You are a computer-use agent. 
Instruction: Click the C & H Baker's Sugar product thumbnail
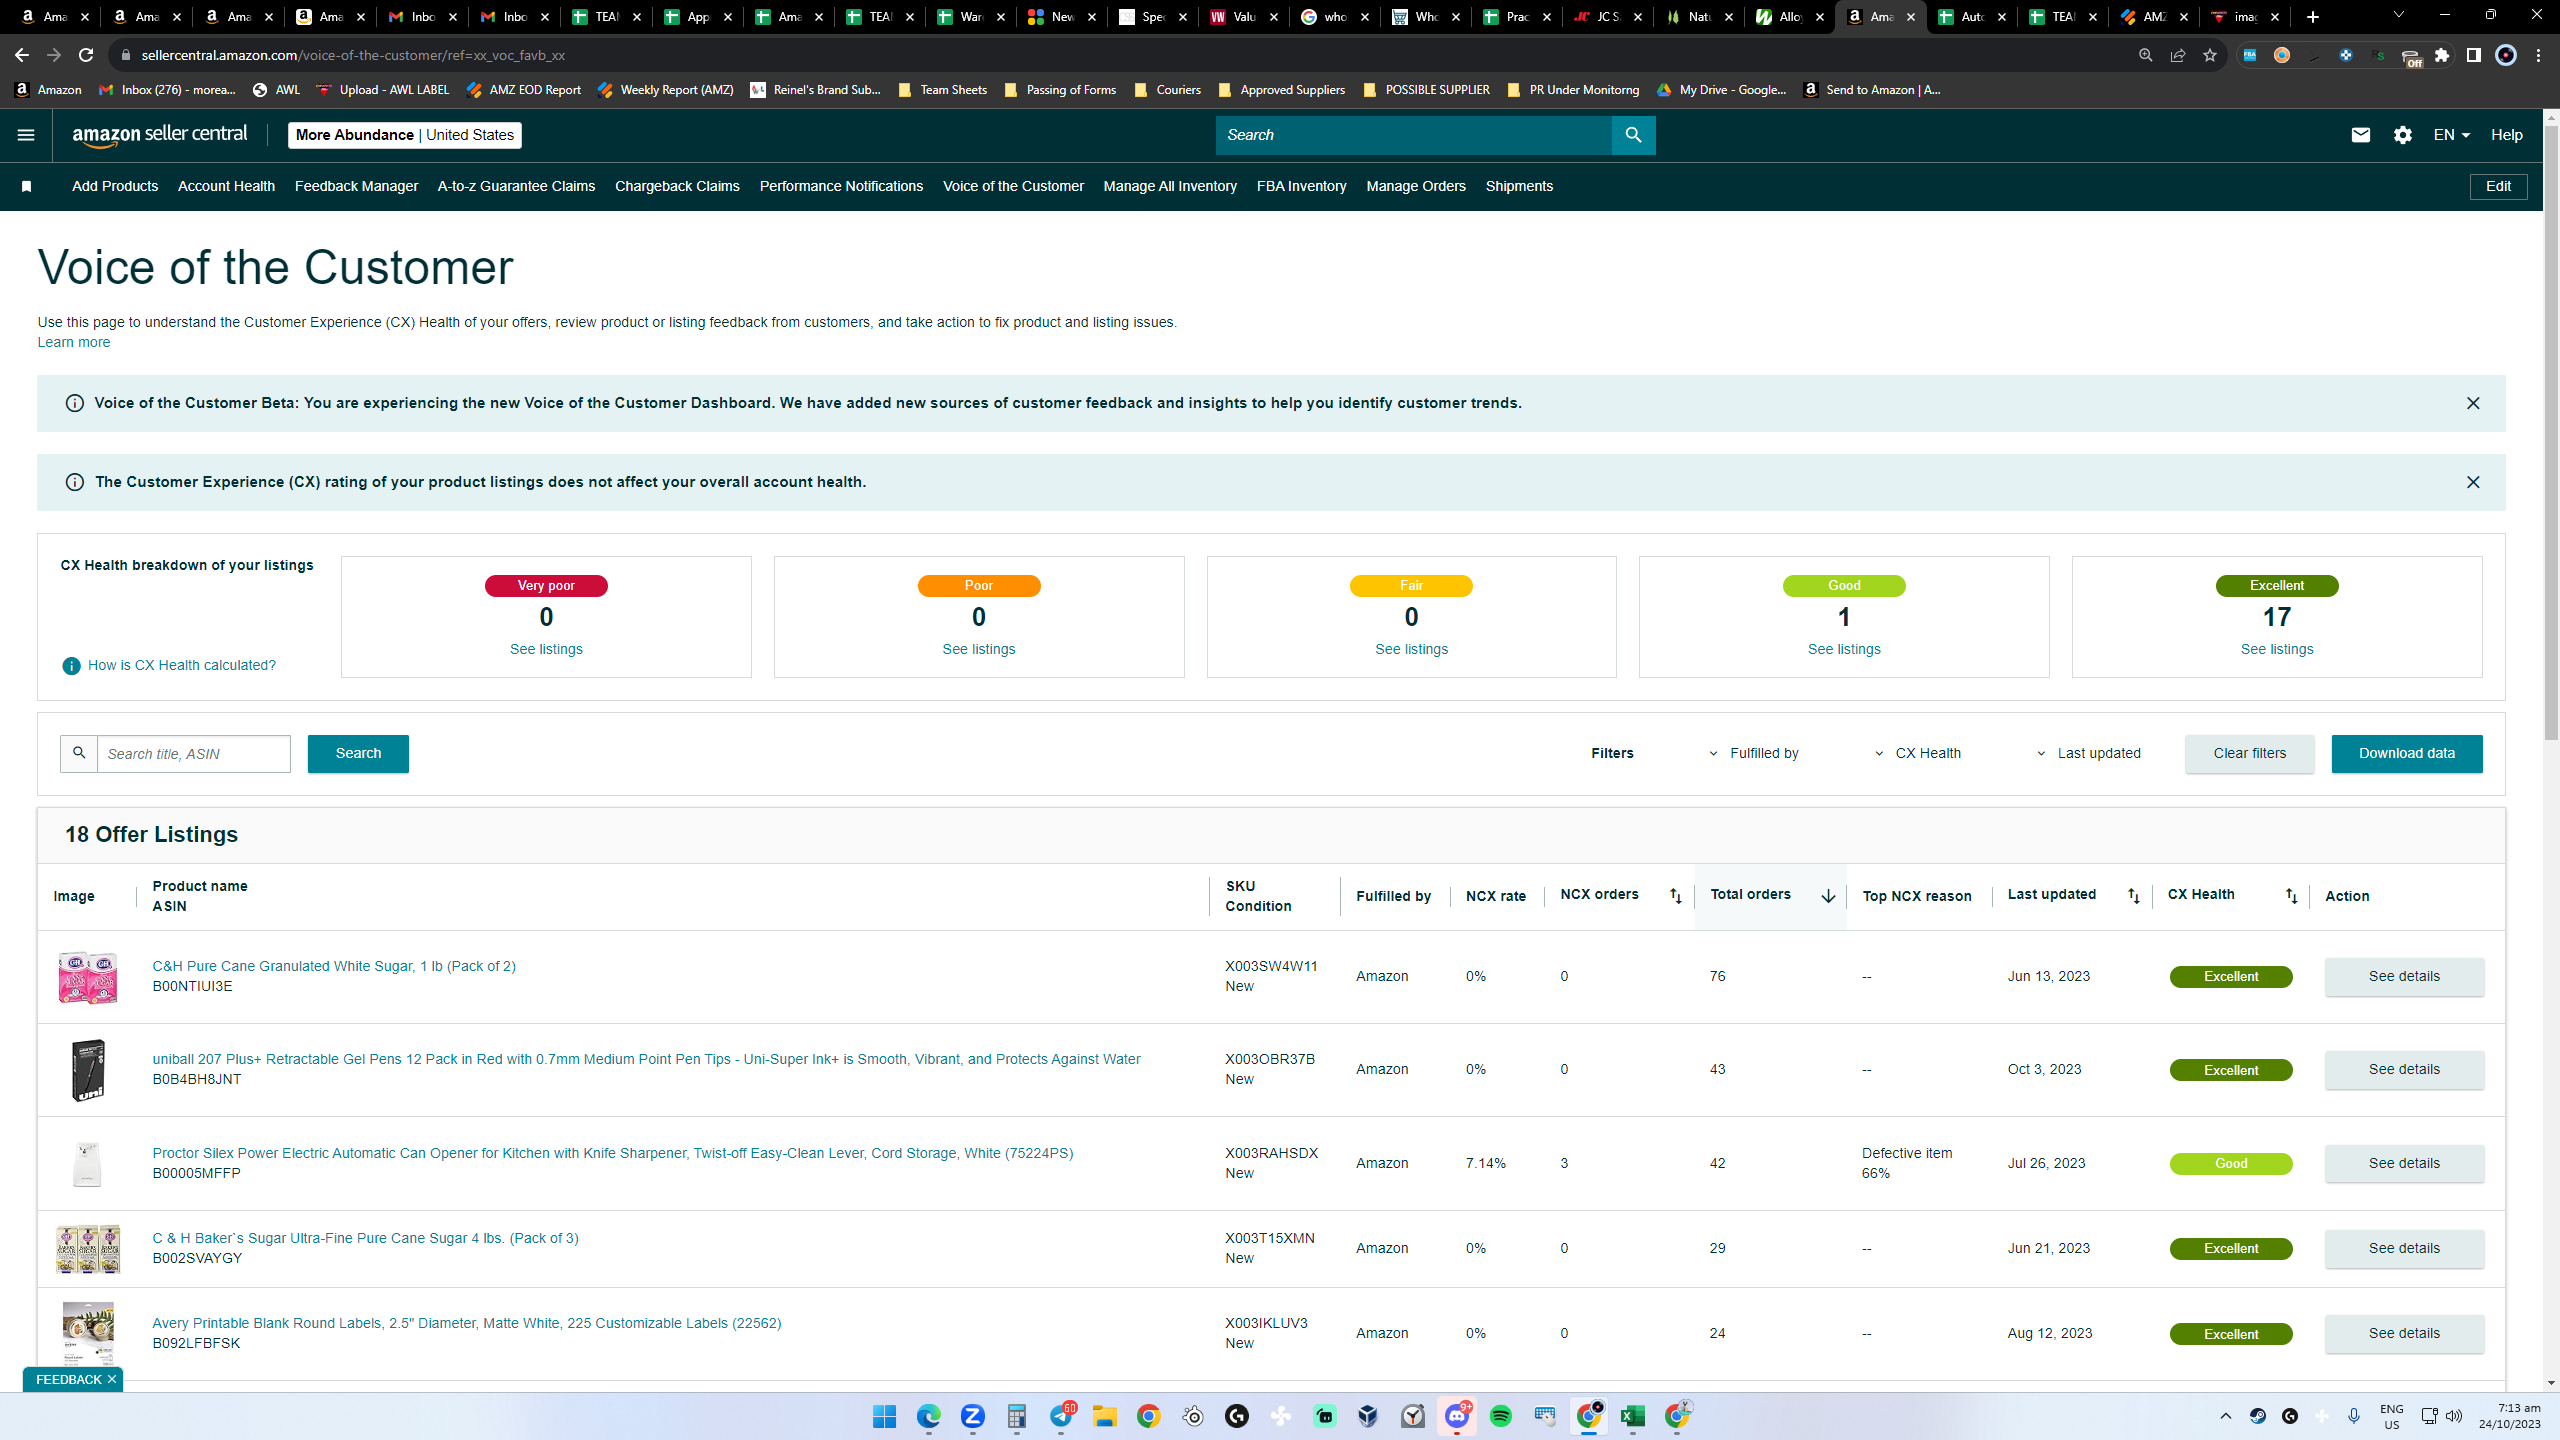click(x=88, y=1249)
